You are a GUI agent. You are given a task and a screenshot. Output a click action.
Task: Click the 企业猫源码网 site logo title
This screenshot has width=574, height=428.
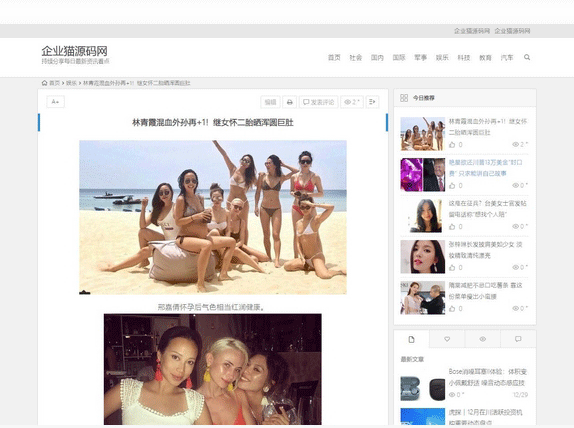point(74,51)
